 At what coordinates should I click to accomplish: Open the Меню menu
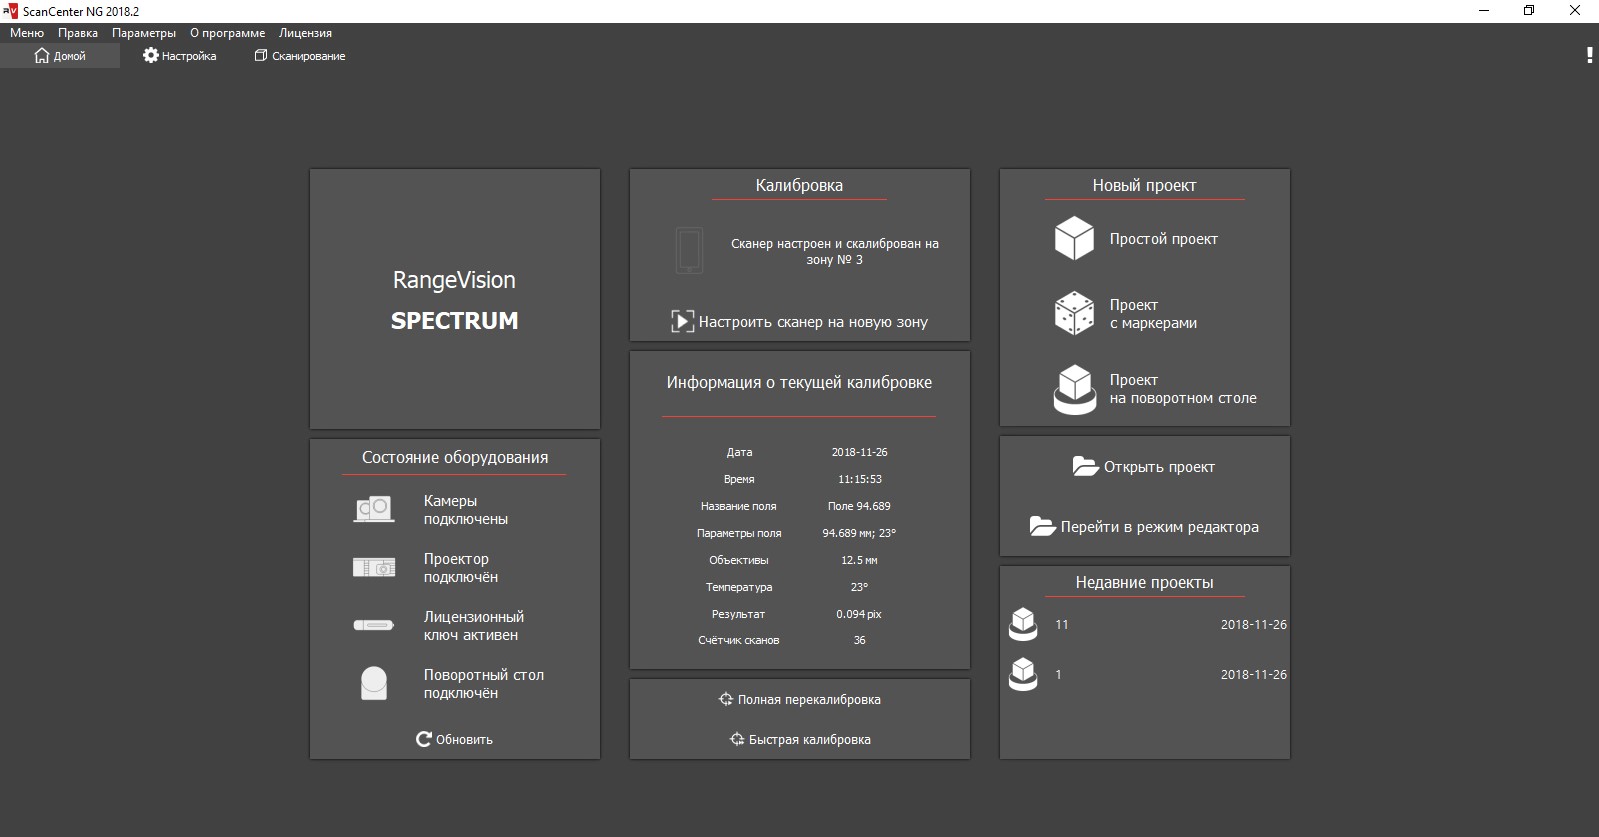coord(27,33)
